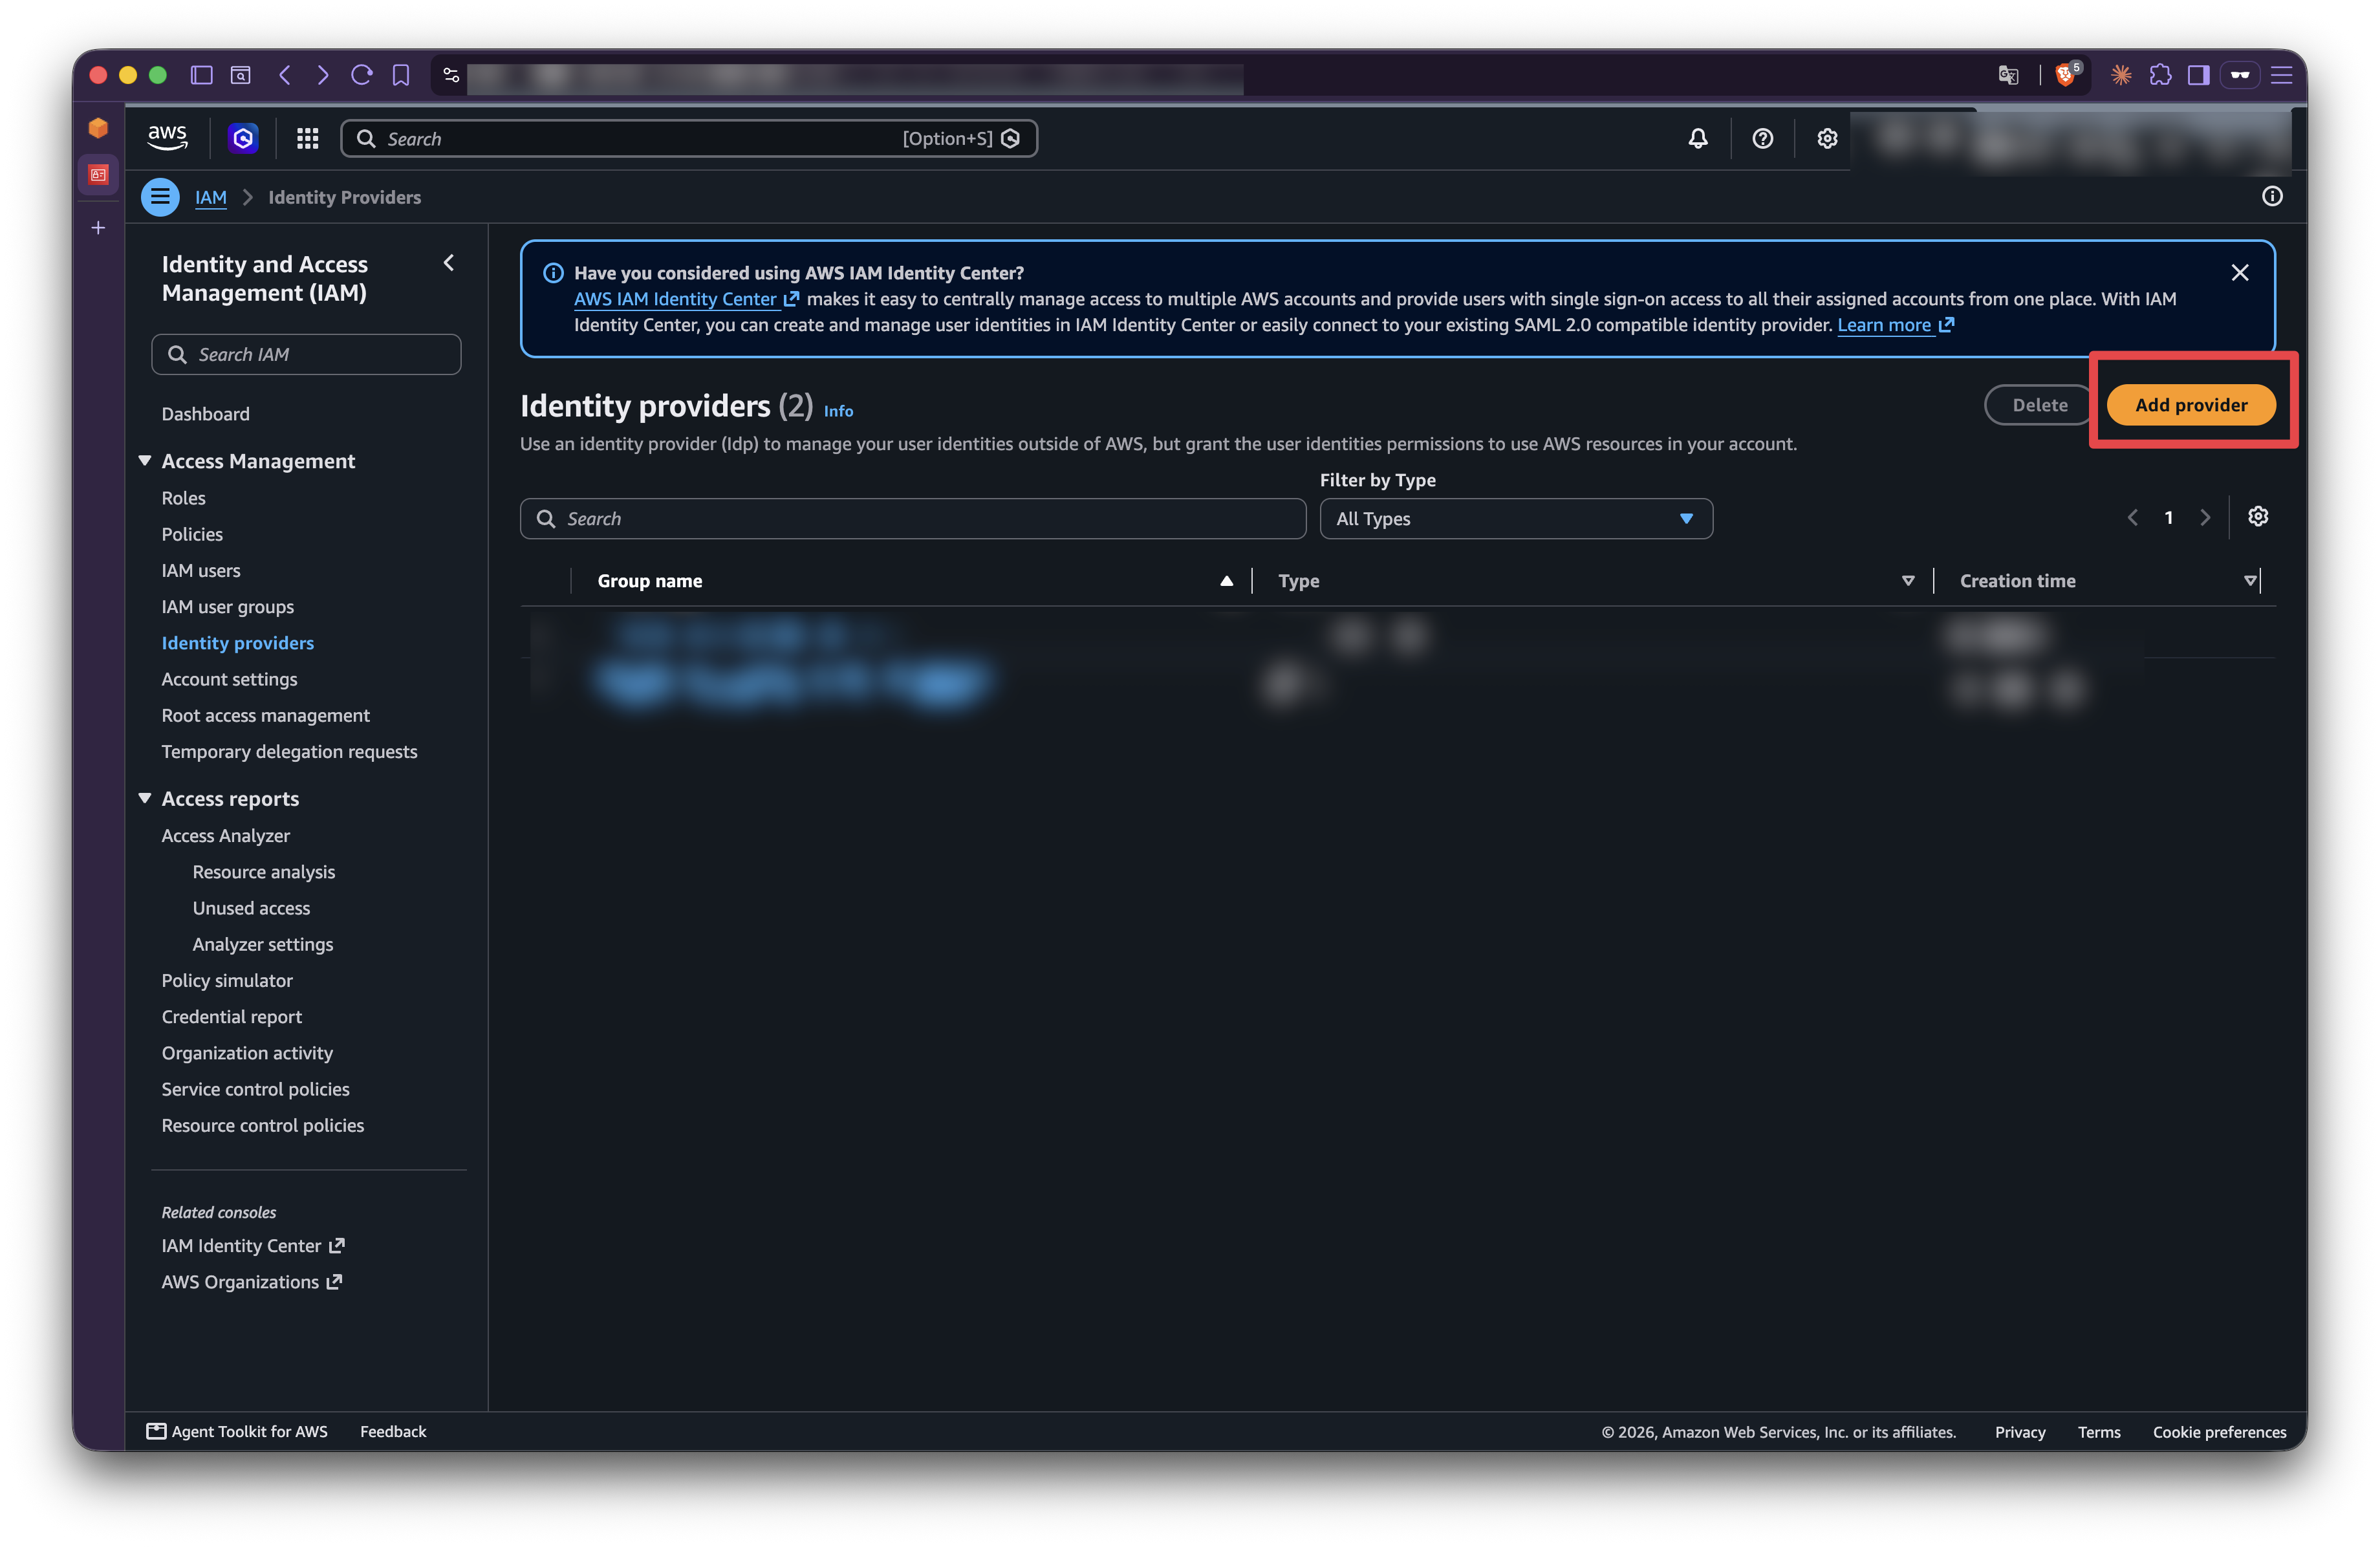Click the orange cube sidebar tab icon

click(98, 128)
